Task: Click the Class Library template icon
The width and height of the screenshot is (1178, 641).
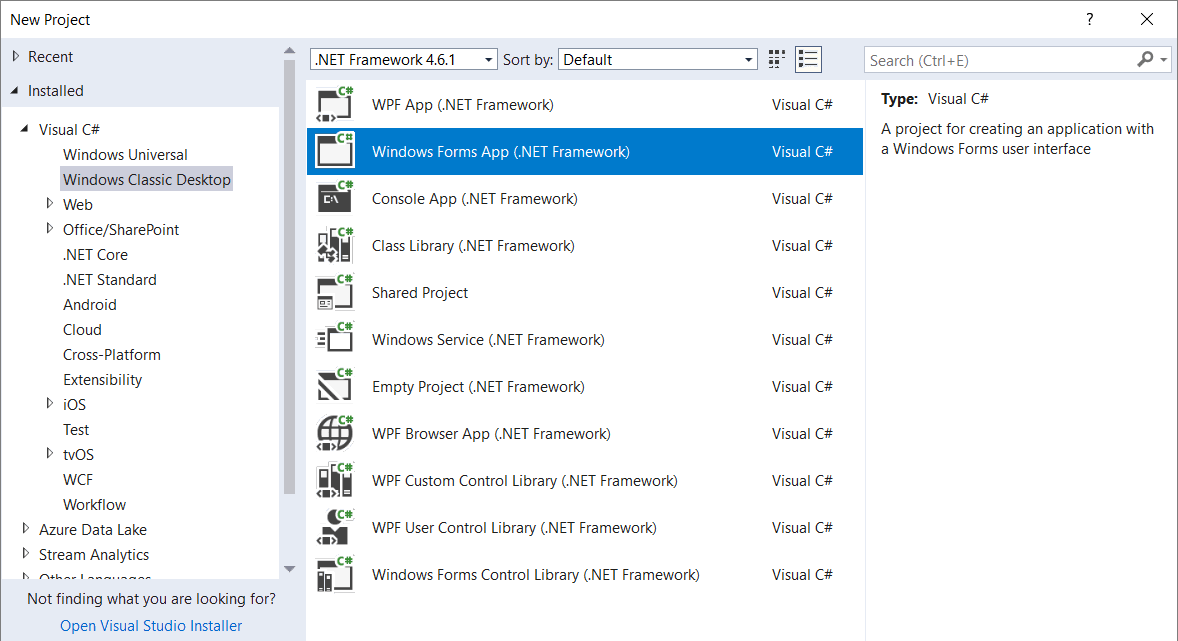Action: [334, 245]
